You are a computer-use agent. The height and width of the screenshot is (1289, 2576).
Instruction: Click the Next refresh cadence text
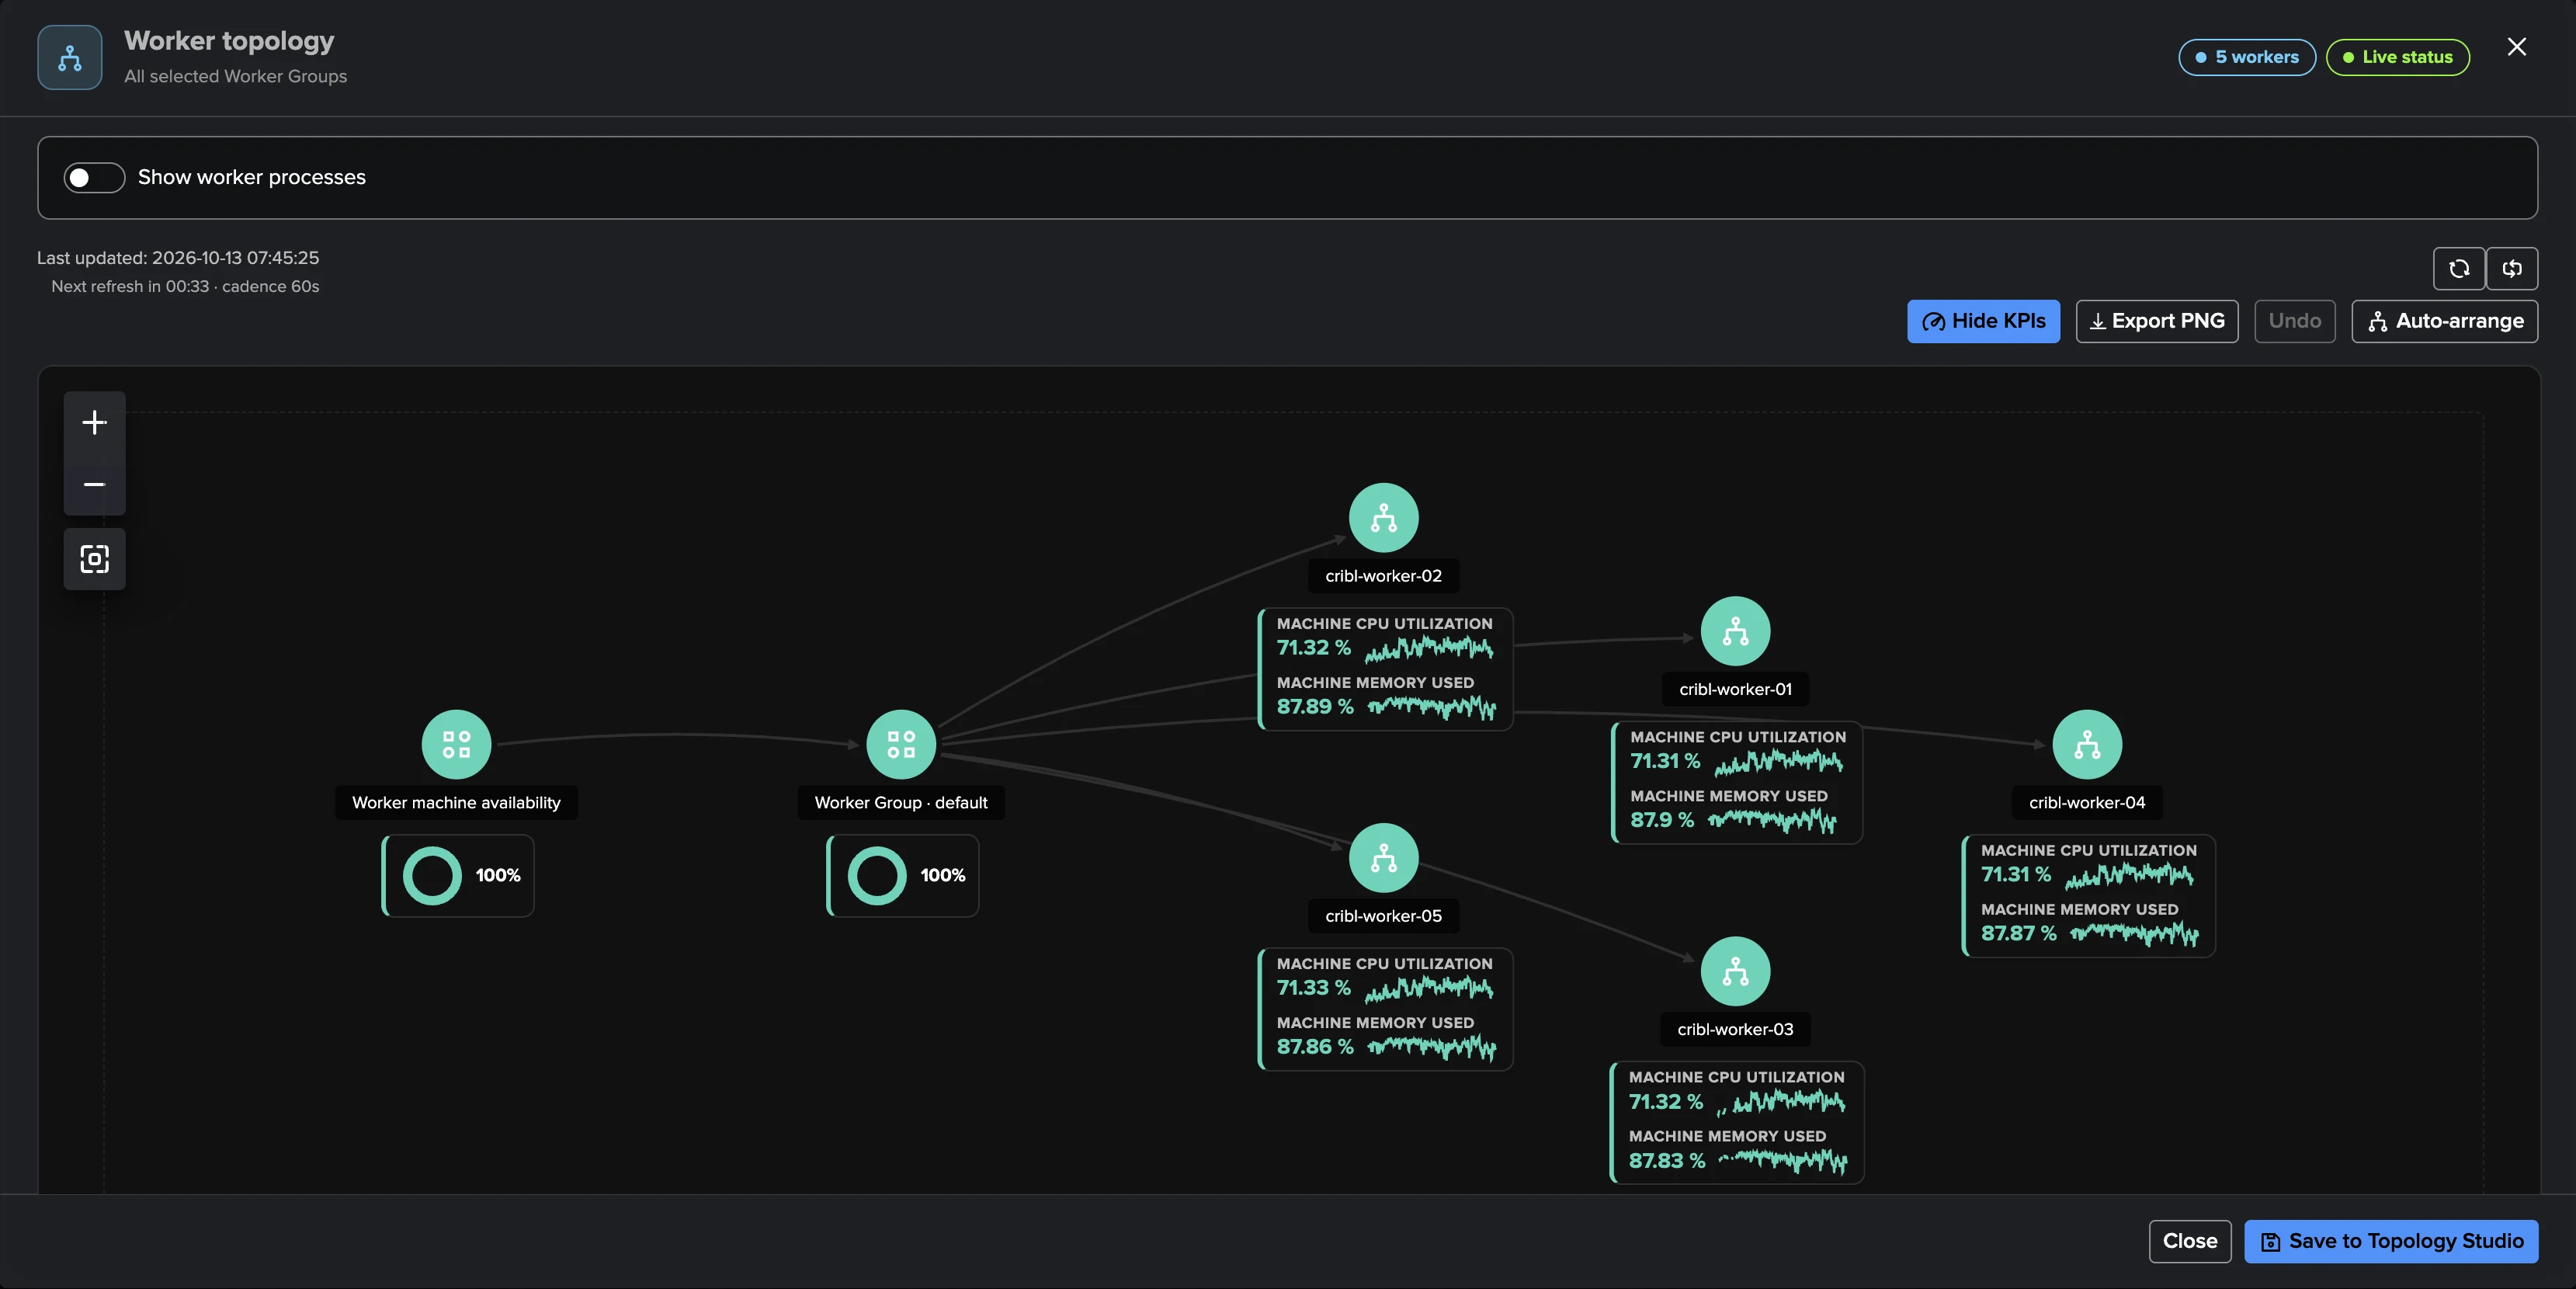(185, 287)
